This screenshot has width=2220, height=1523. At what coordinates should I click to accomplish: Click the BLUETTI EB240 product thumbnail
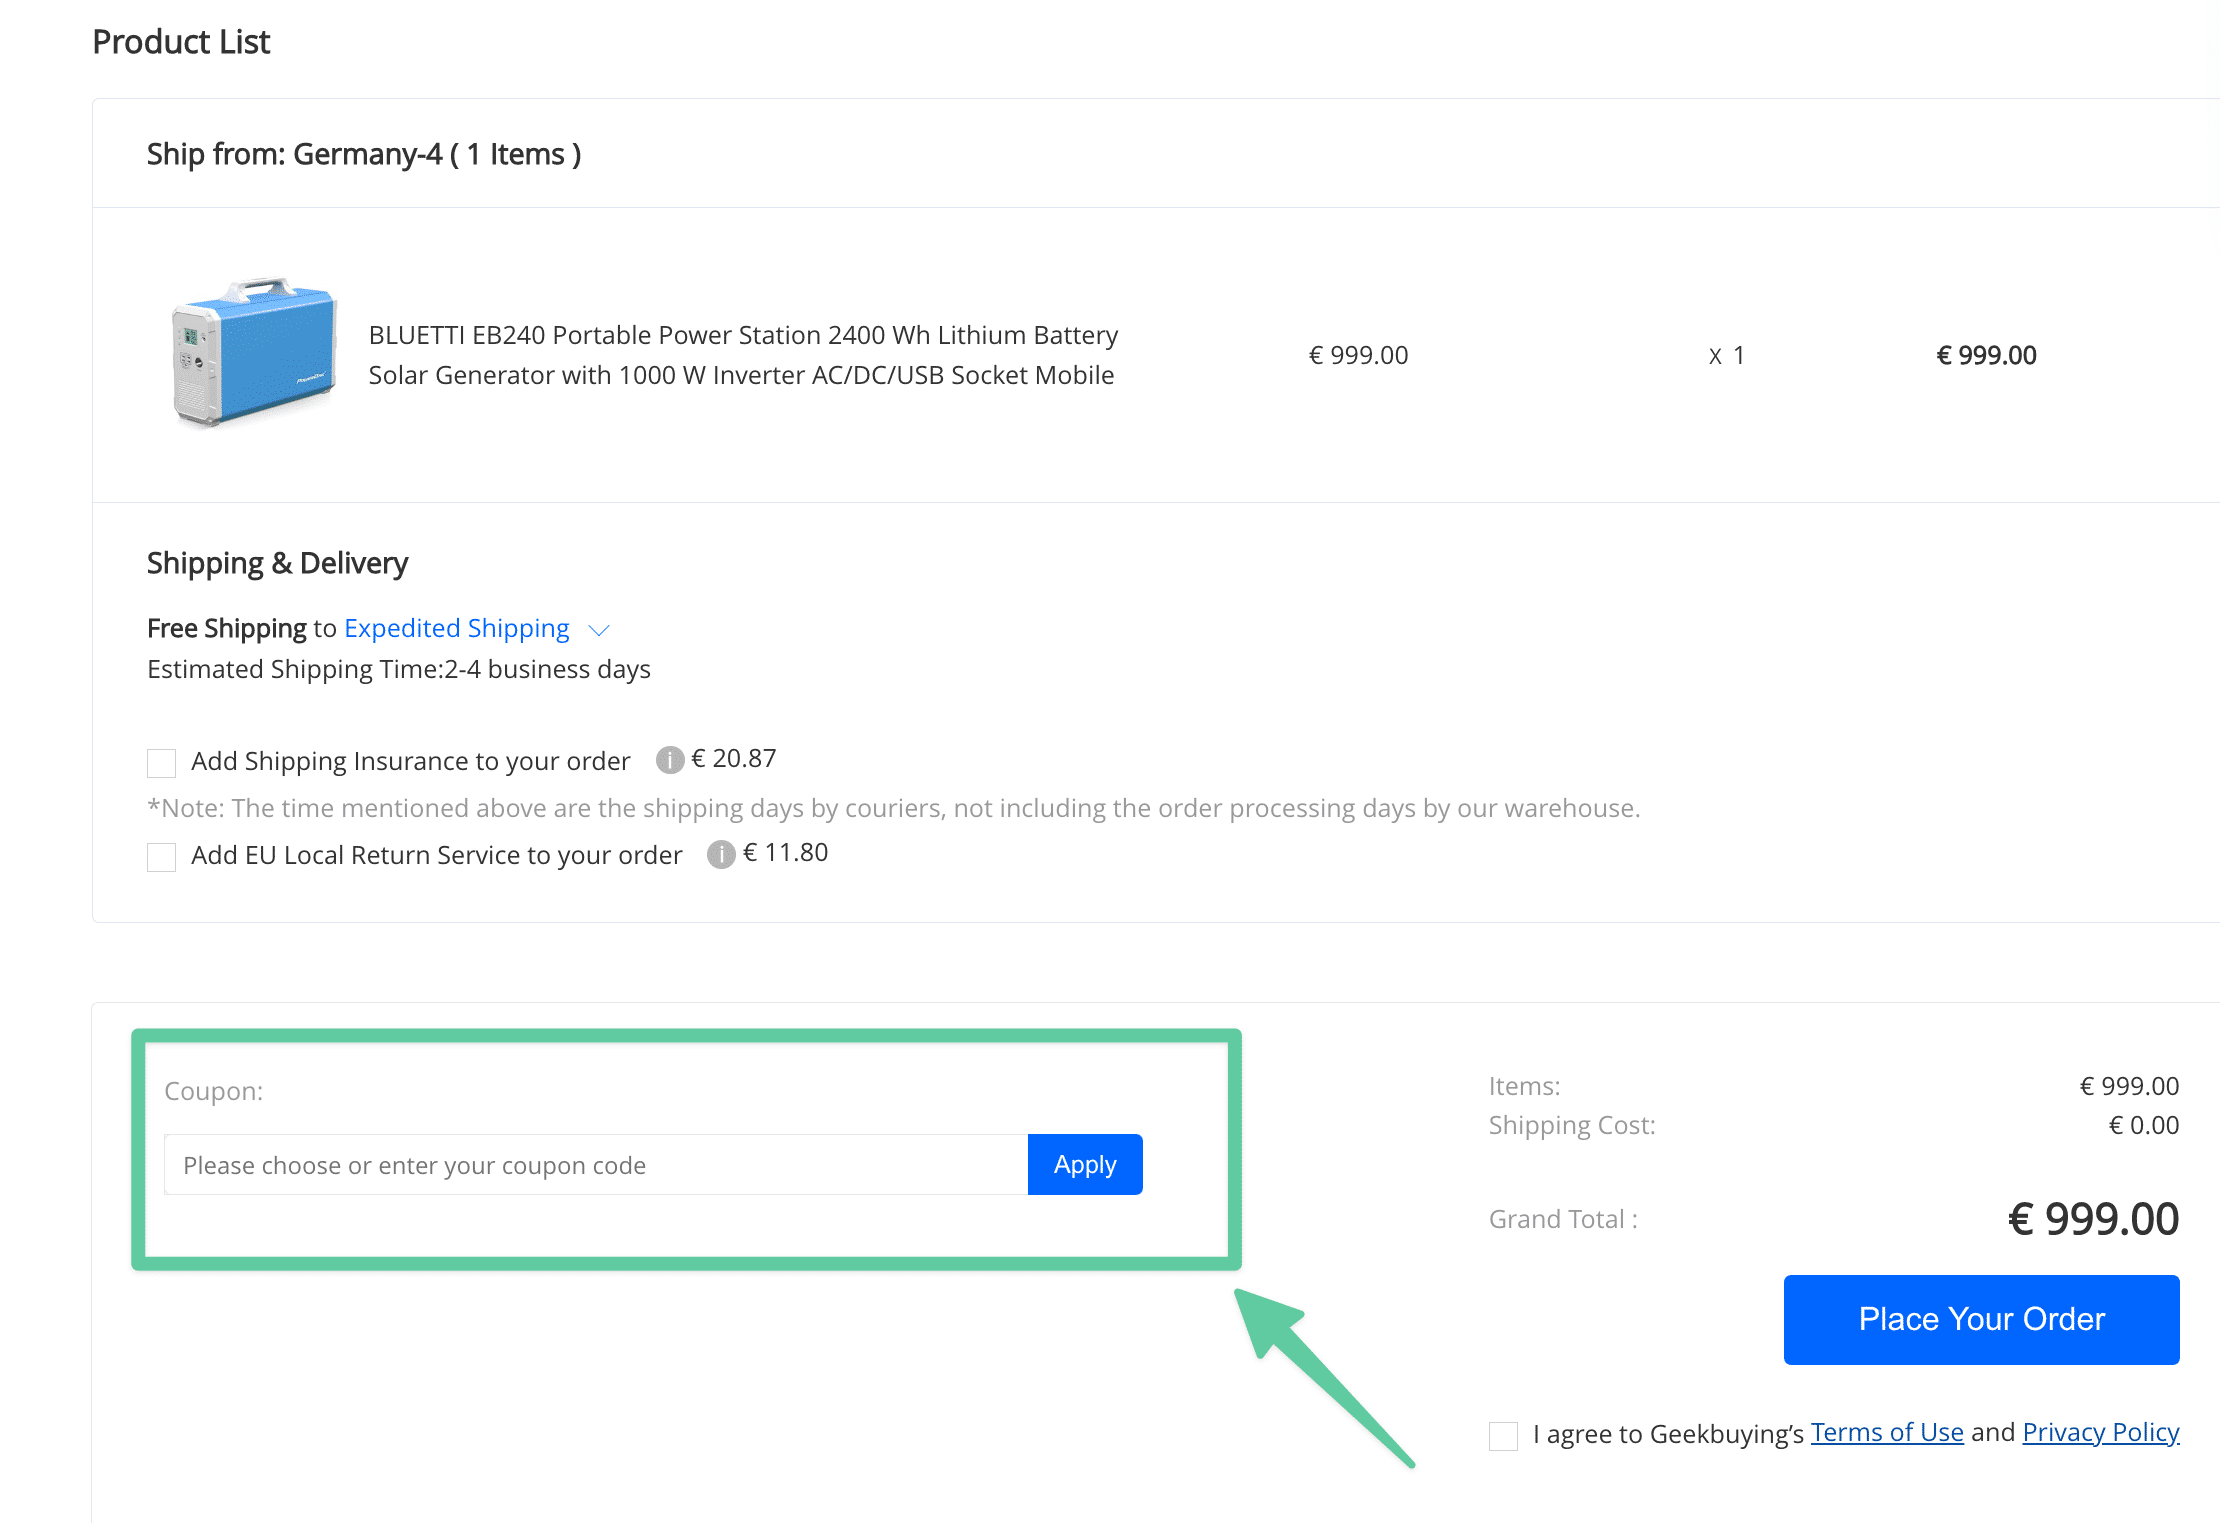click(254, 352)
